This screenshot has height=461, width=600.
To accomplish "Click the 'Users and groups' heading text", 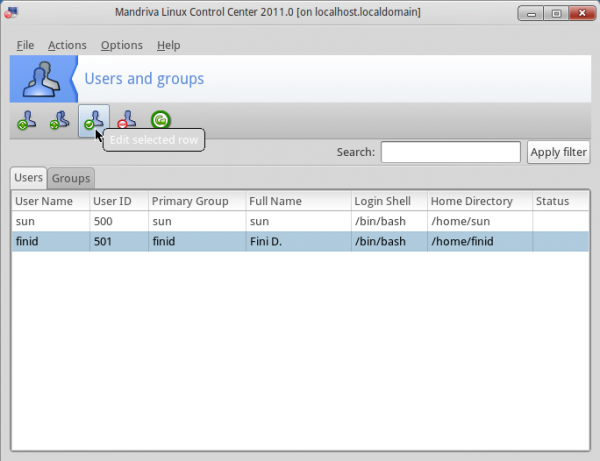I will click(144, 79).
